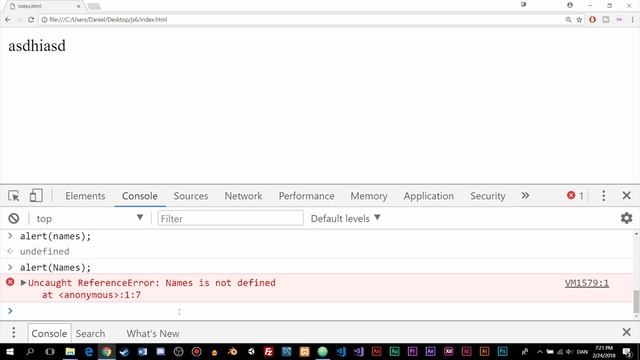640x360 pixels.
Task: Close the DevTools panel
Action: click(627, 196)
